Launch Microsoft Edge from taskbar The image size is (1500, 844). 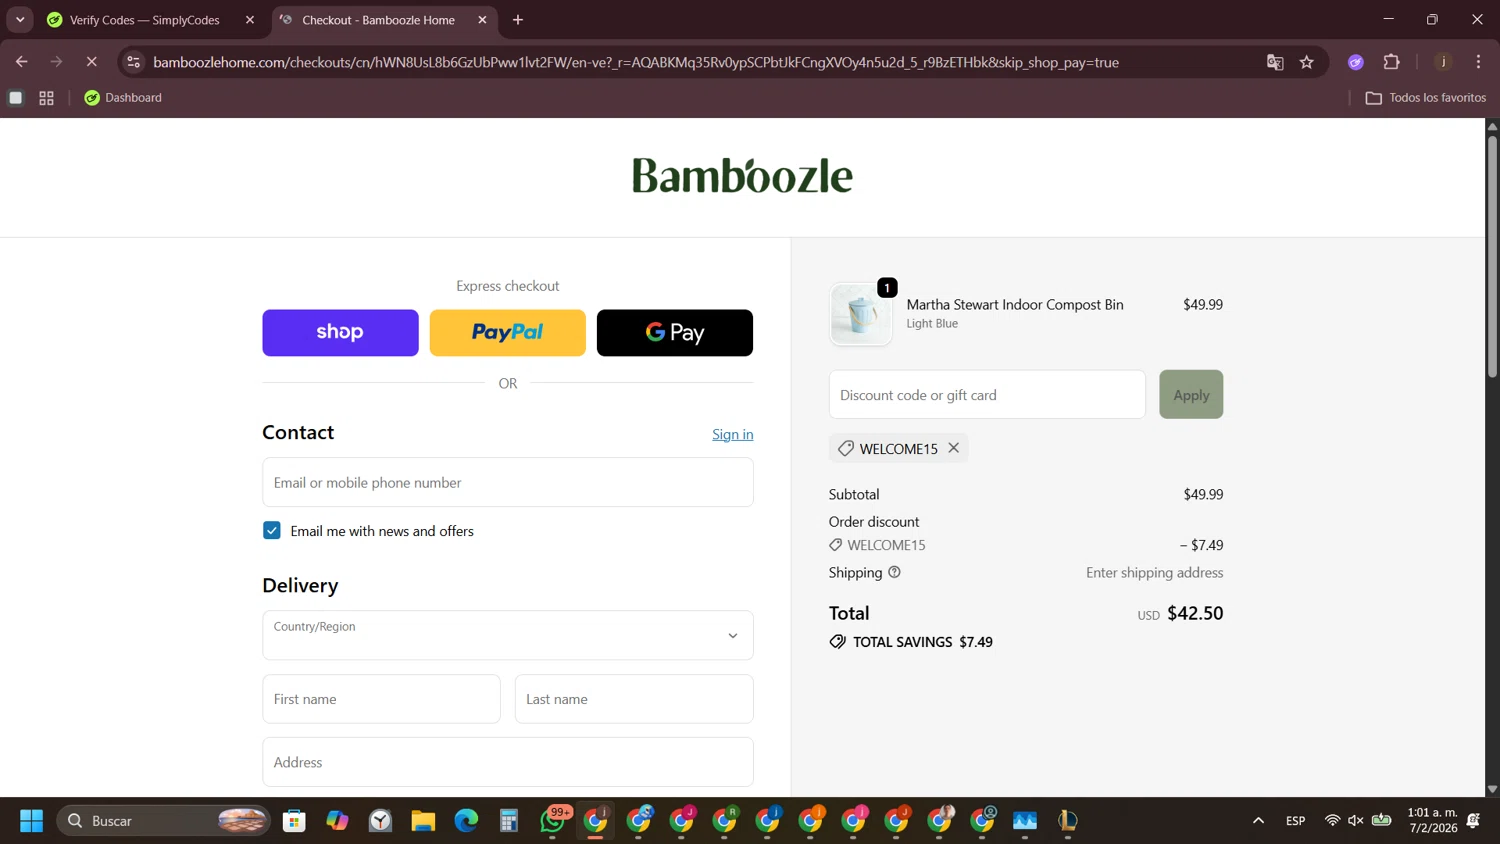pyautogui.click(x=466, y=821)
